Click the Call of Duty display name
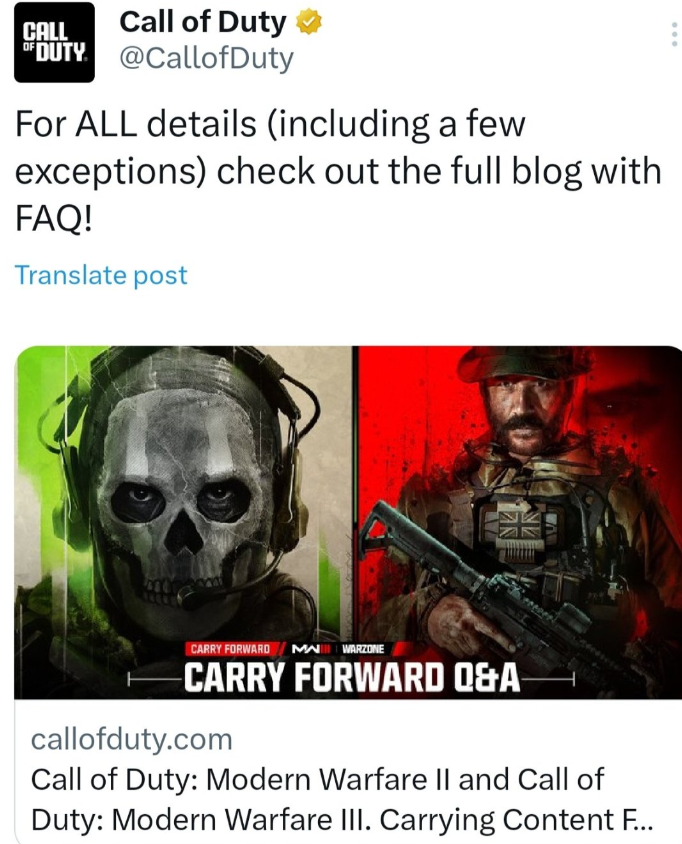The width and height of the screenshot is (682, 844). [203, 23]
